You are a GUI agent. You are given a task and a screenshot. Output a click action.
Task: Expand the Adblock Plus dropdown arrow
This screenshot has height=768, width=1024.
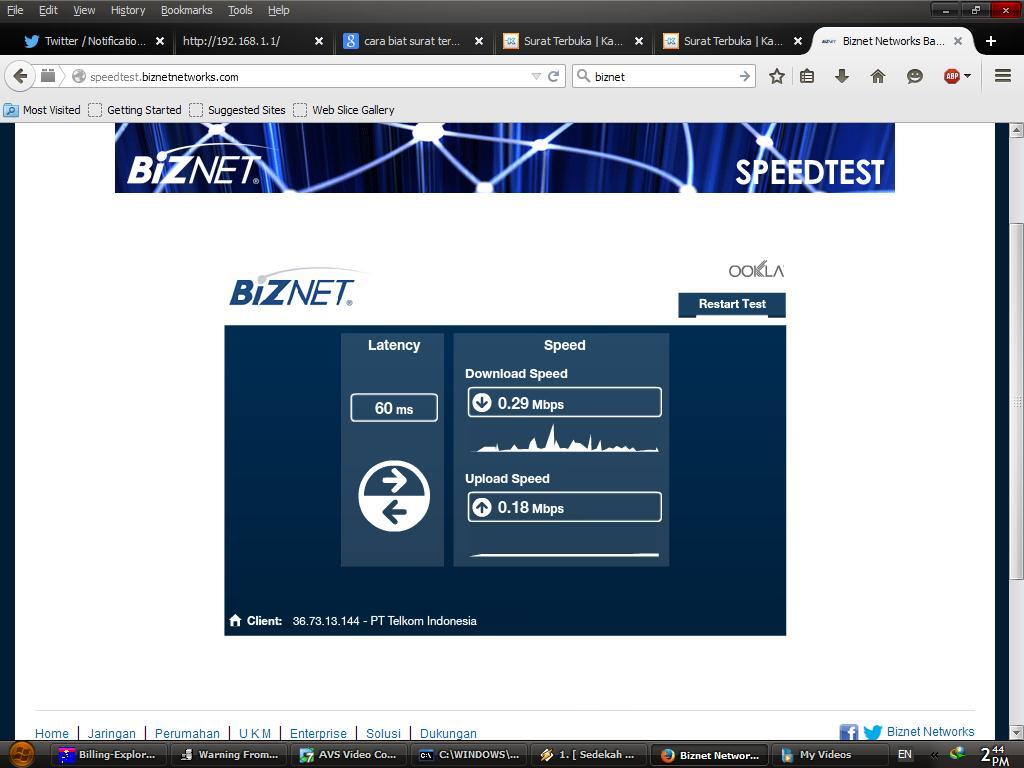968,76
